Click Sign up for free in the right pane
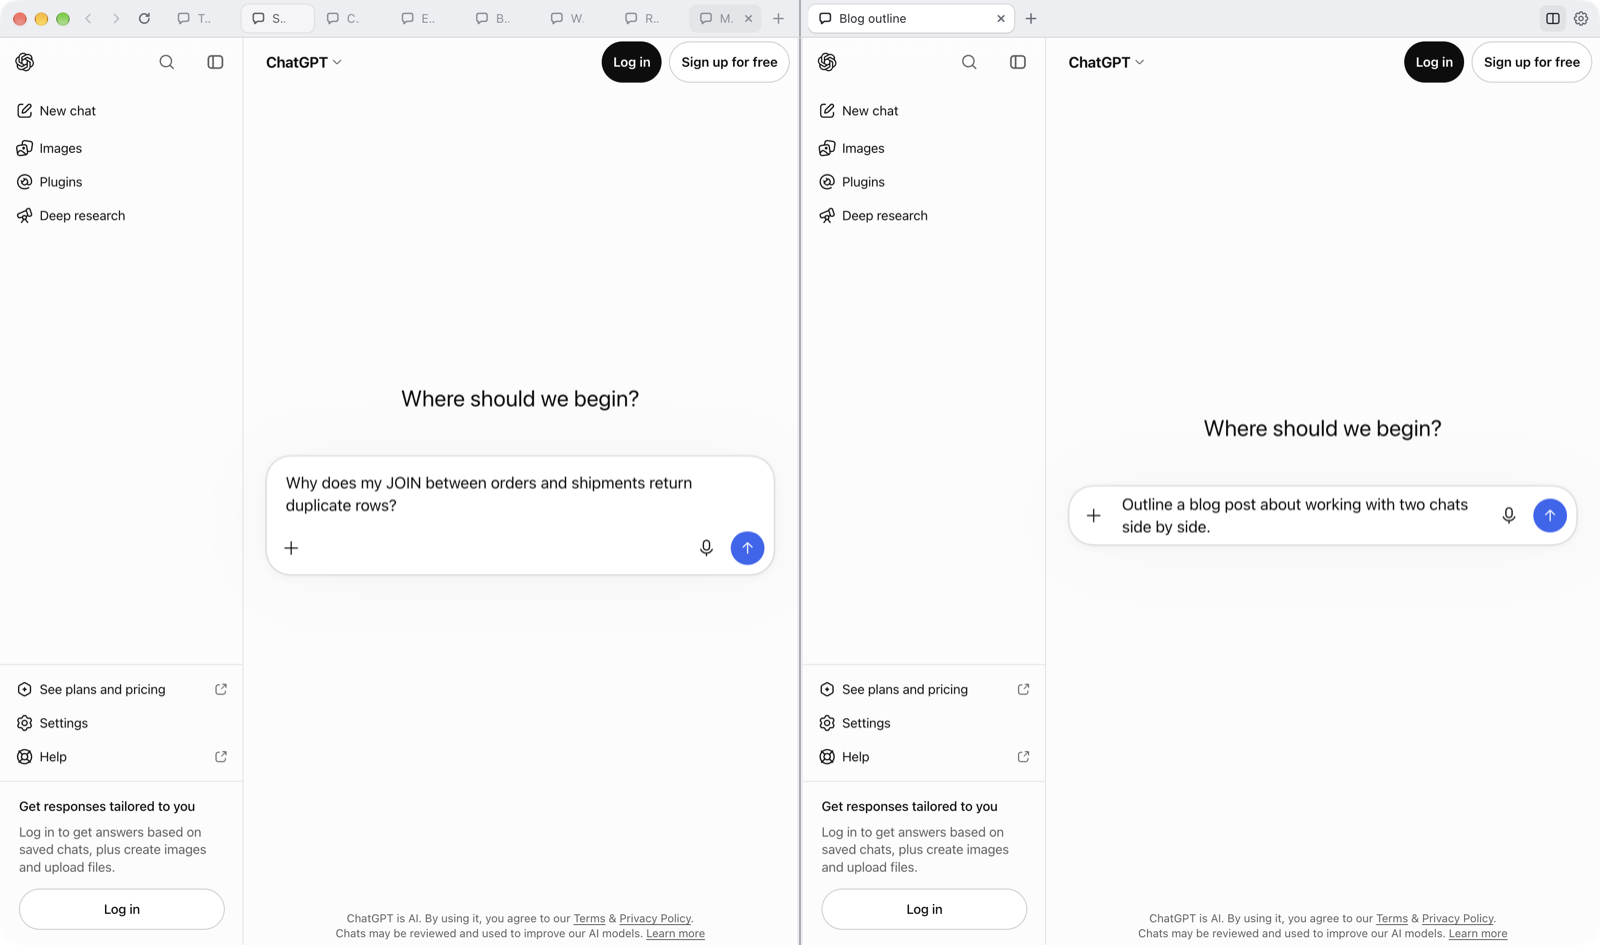This screenshot has width=1600, height=945. (x=1531, y=62)
